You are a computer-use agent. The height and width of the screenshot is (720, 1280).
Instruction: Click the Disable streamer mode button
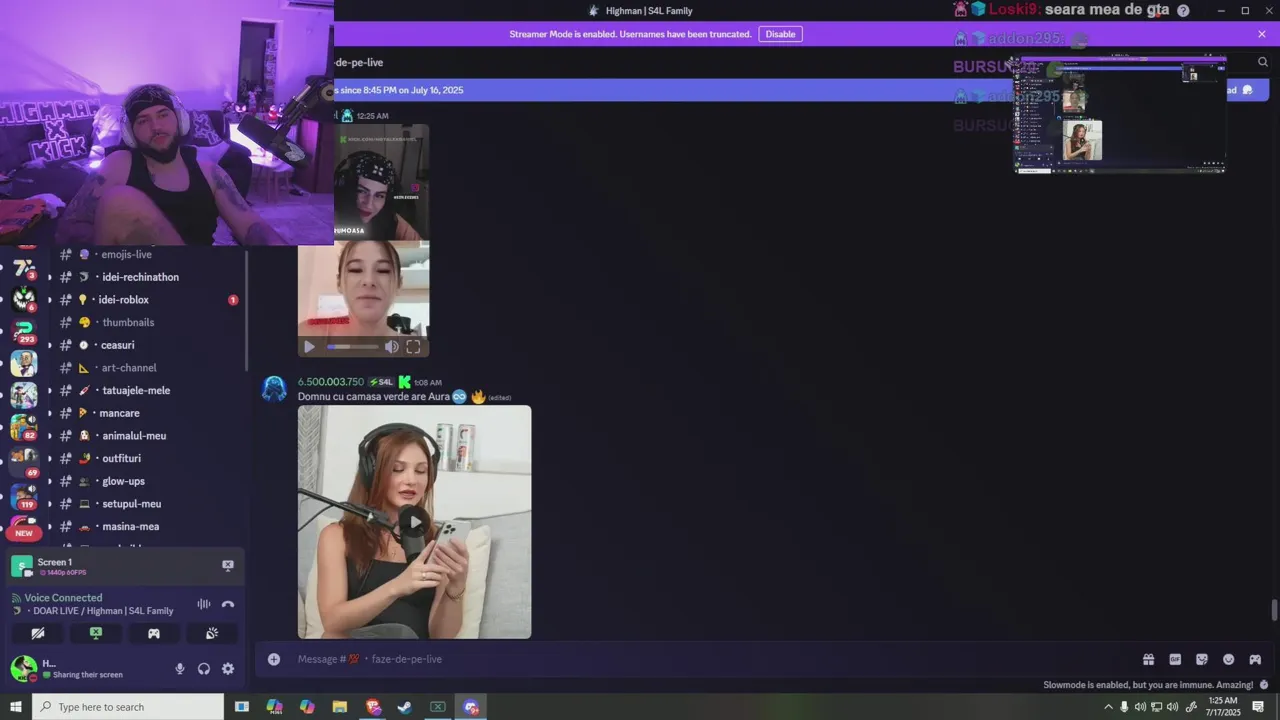coord(780,34)
